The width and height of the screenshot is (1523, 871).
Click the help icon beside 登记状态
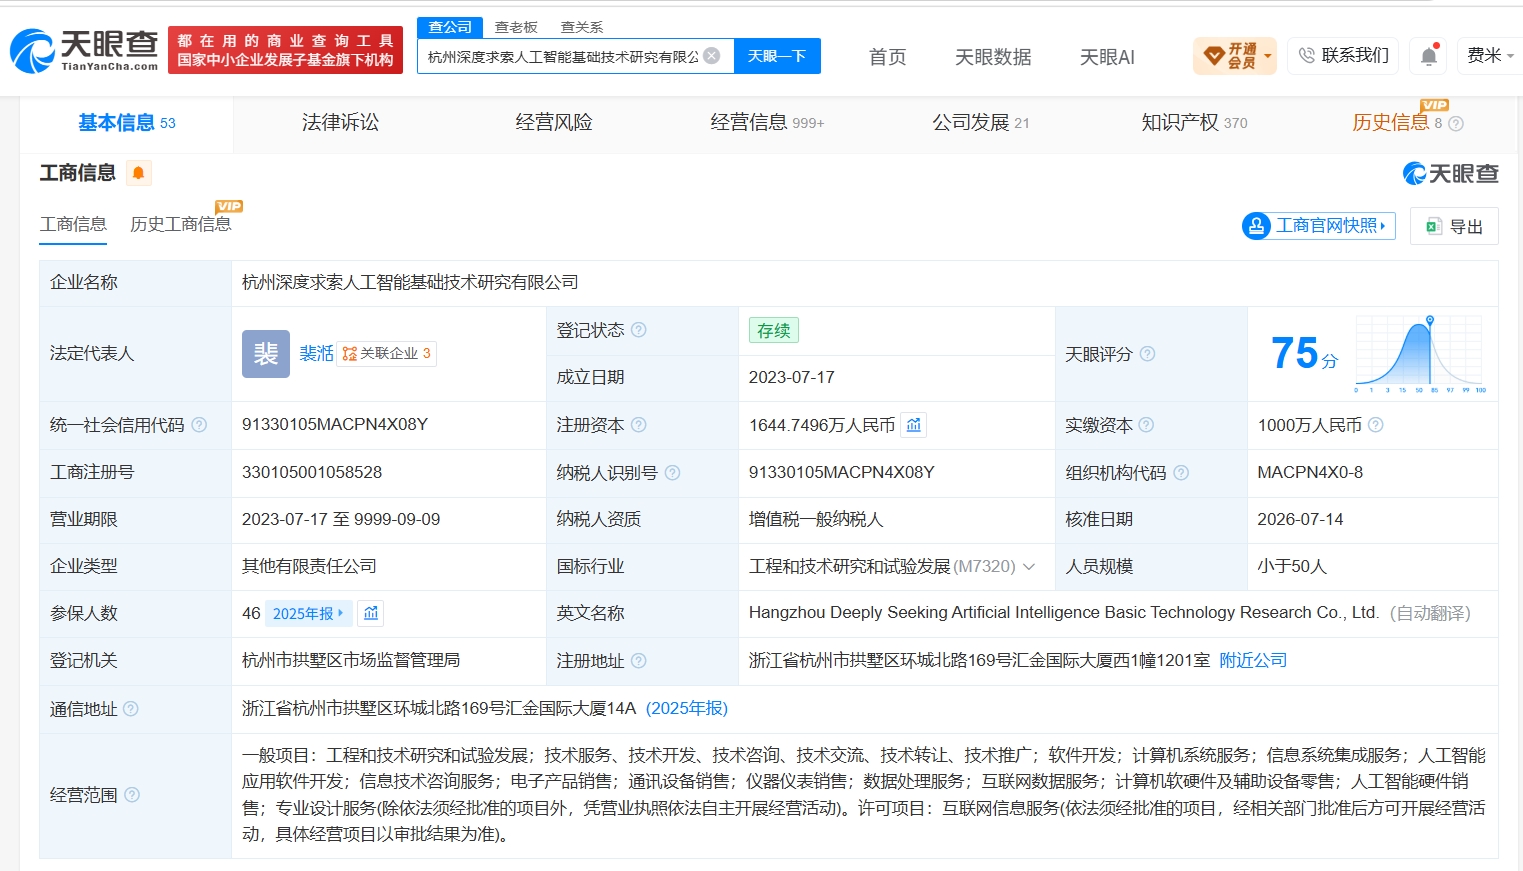tap(639, 330)
